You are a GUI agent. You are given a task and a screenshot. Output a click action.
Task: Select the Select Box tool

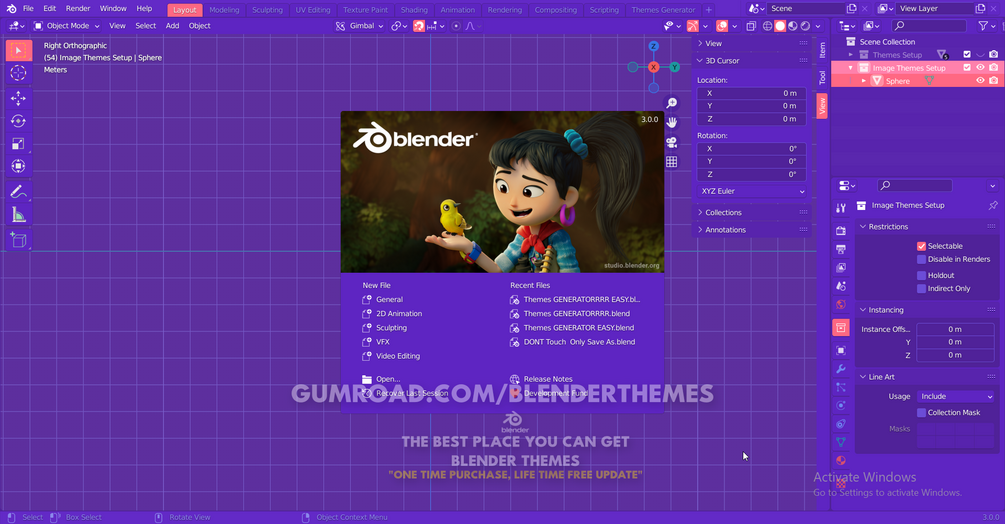click(19, 51)
